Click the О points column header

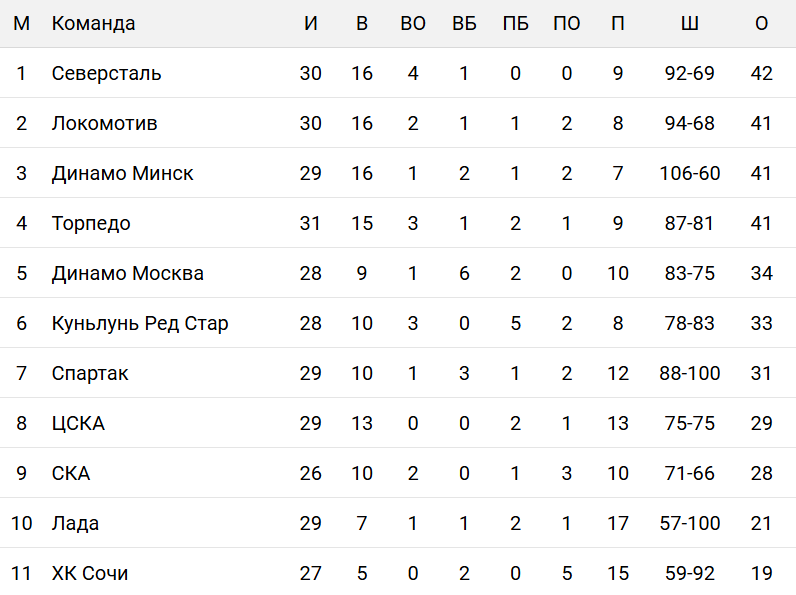tap(761, 23)
